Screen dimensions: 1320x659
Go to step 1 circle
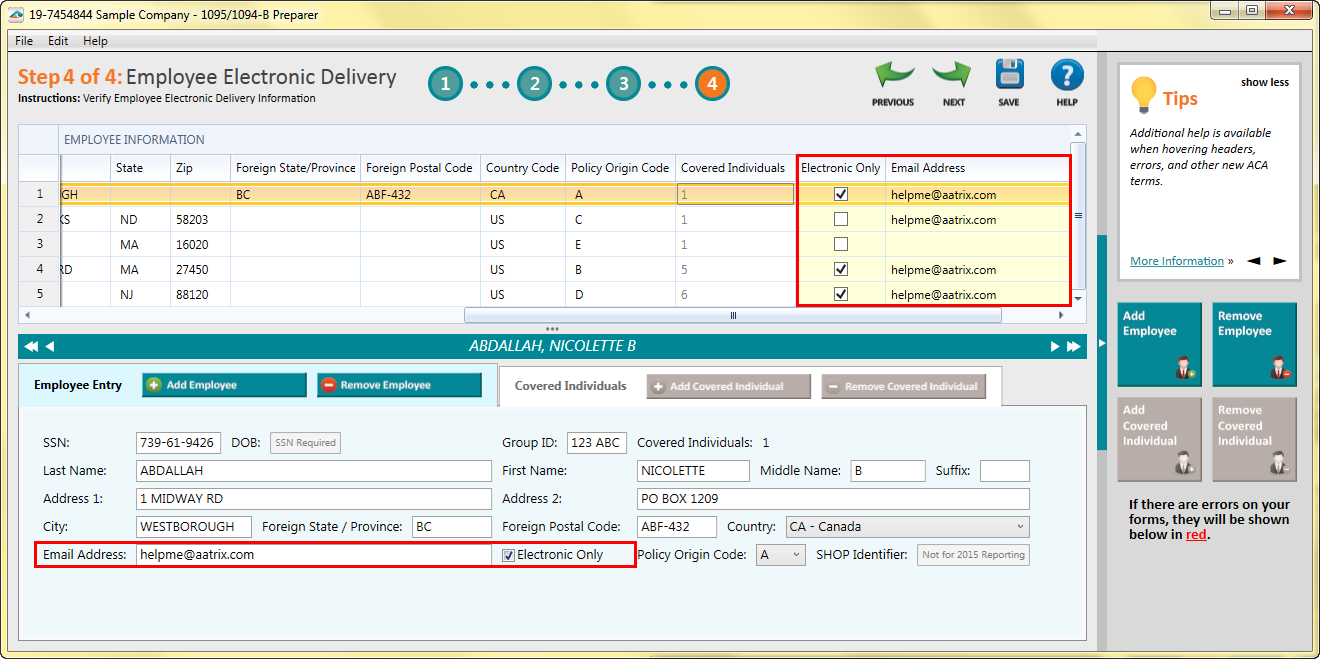pos(446,84)
